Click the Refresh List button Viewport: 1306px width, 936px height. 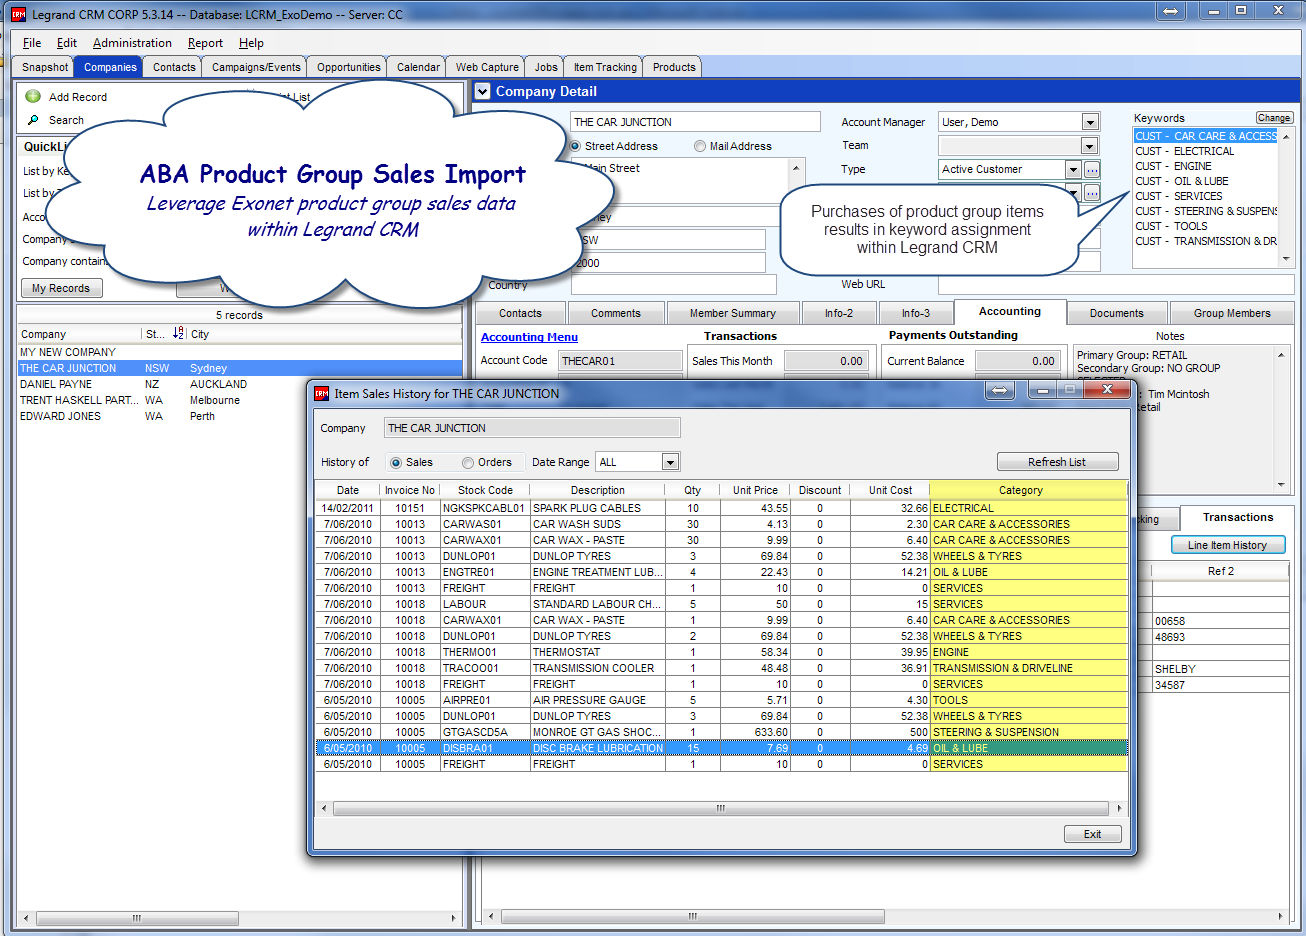[x=1057, y=462]
